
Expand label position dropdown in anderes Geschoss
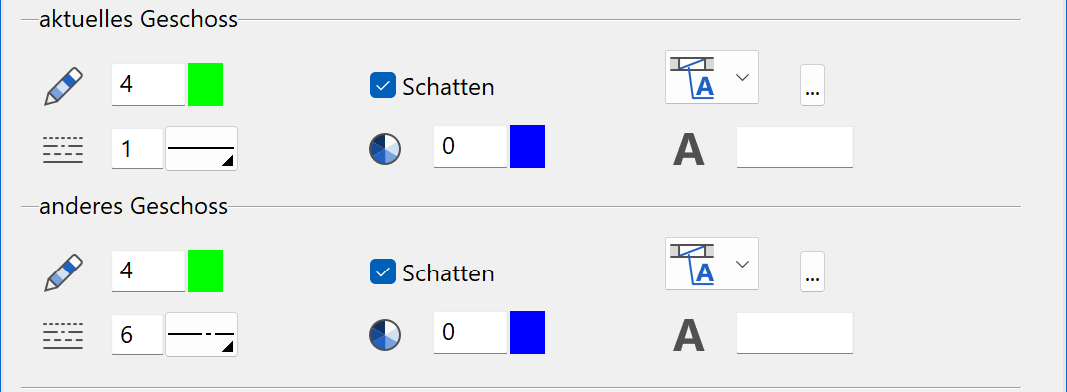click(712, 263)
